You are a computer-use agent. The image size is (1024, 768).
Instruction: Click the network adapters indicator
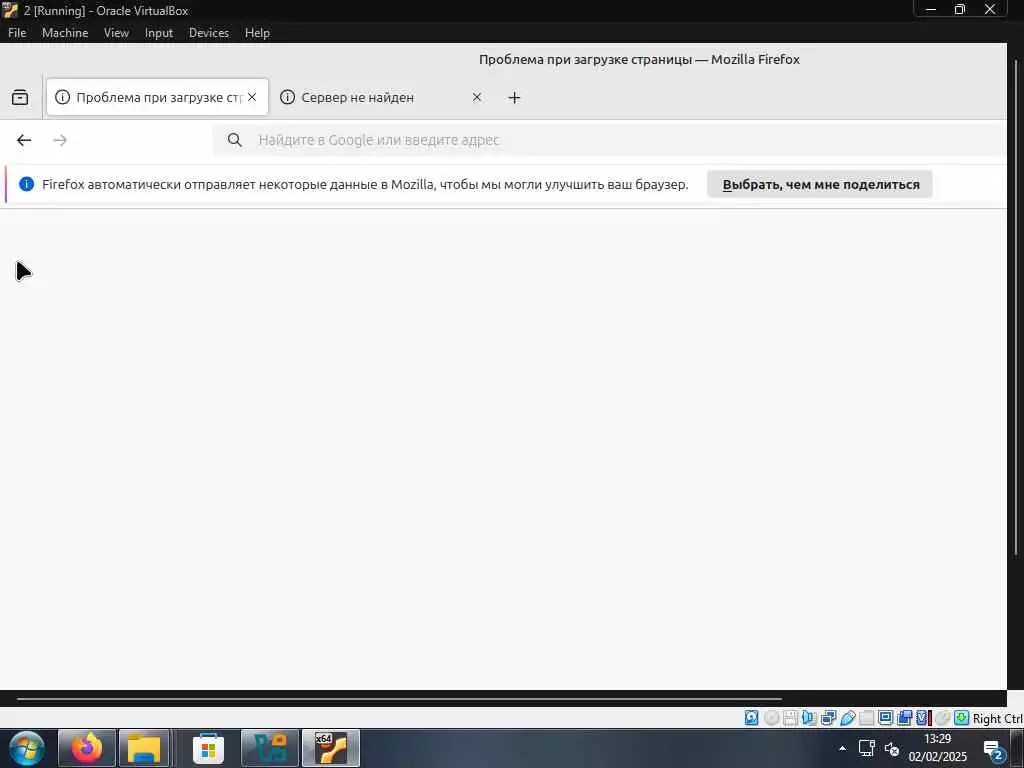click(x=828, y=718)
